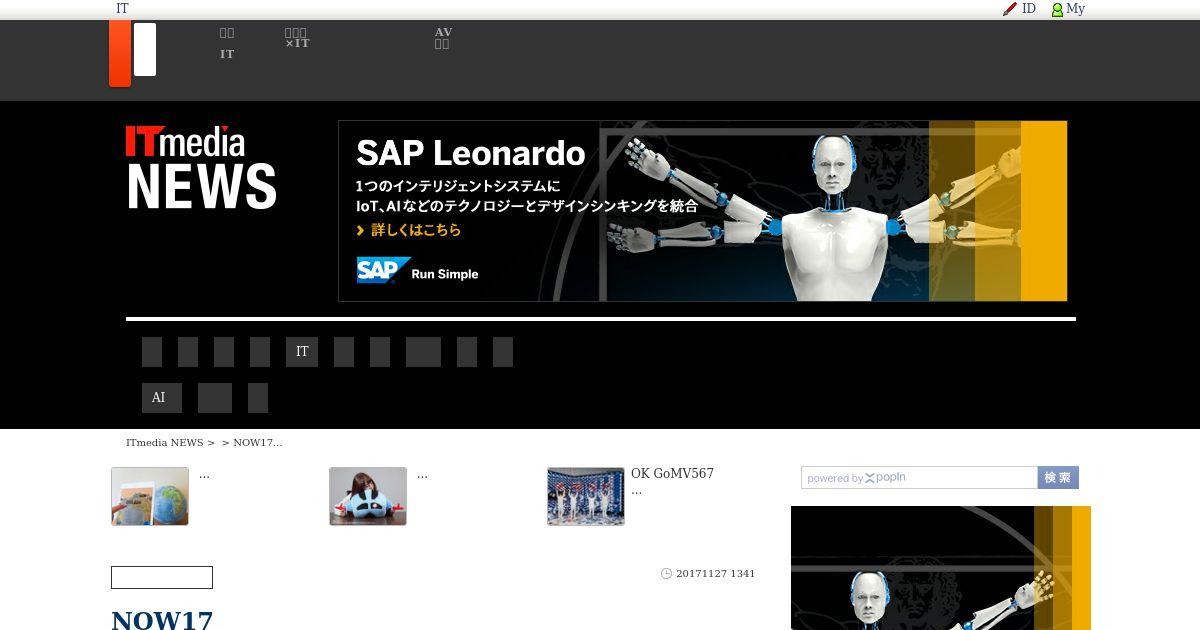This screenshot has width=1200, height=630.
Task: Click the pencil ID registration icon
Action: pos(1010,9)
